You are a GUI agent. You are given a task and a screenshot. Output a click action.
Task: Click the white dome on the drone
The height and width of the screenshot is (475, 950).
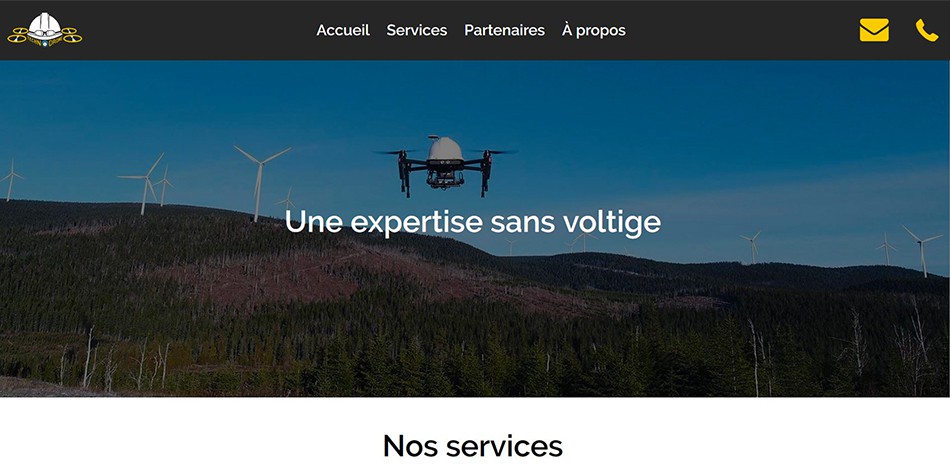point(445,148)
